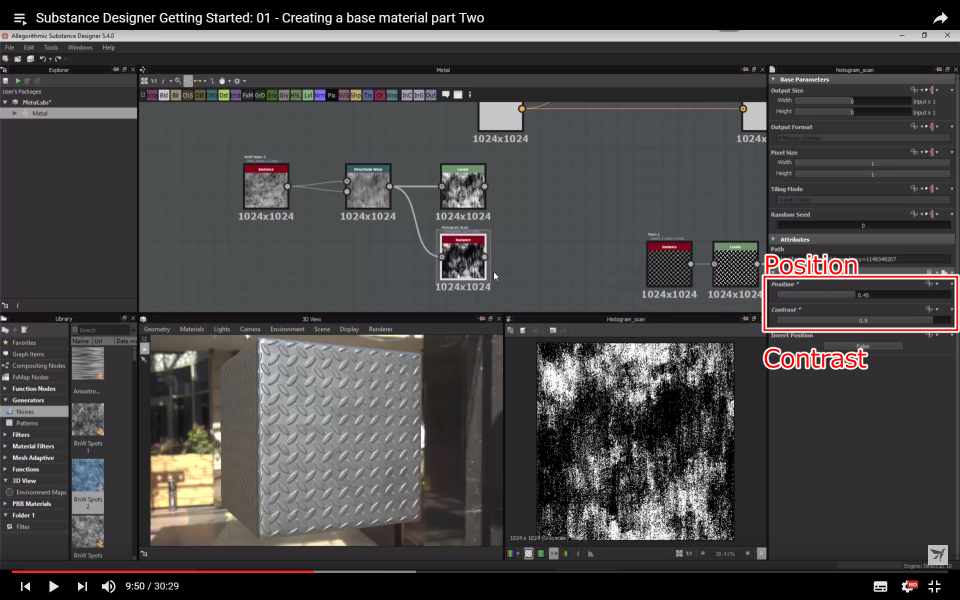This screenshot has width=960, height=600.
Task: Toggle checkerboard background in 2D view
Action: point(528,553)
